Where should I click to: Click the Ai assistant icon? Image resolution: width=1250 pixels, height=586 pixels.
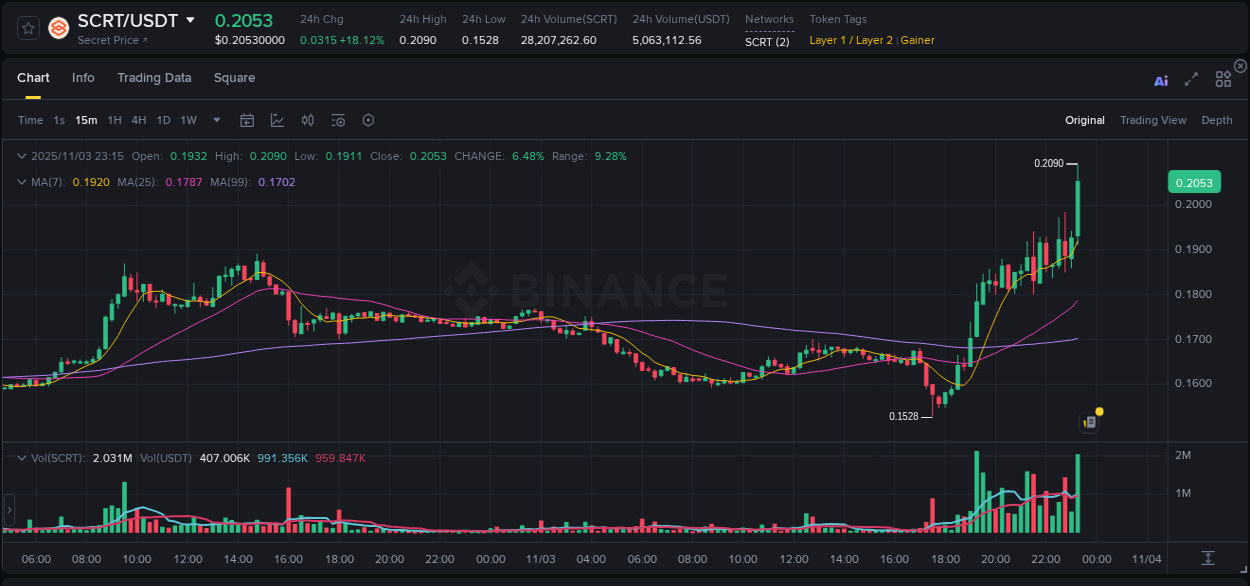(x=1161, y=79)
